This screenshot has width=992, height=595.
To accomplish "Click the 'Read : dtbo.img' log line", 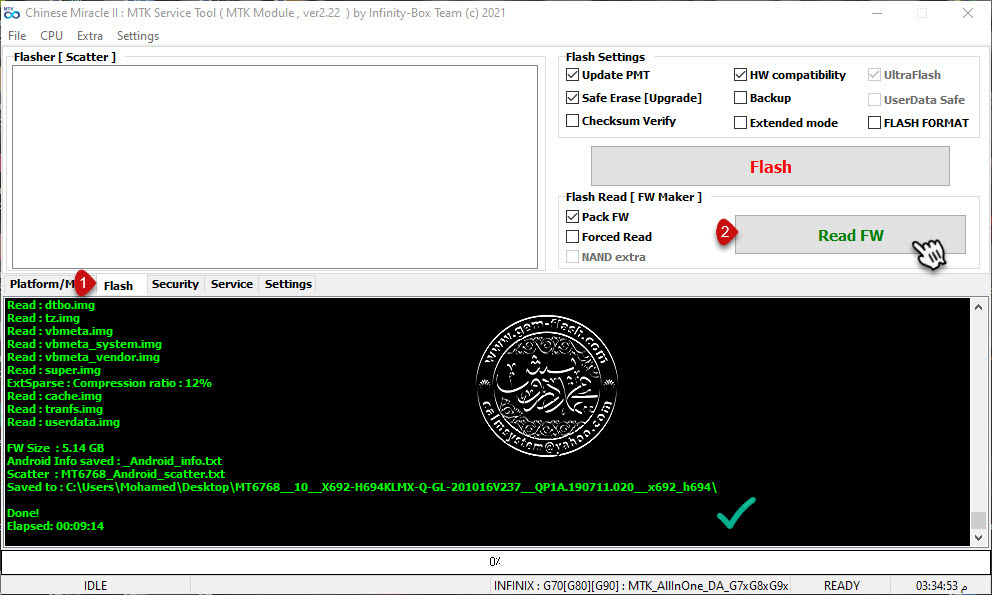I will coord(51,305).
